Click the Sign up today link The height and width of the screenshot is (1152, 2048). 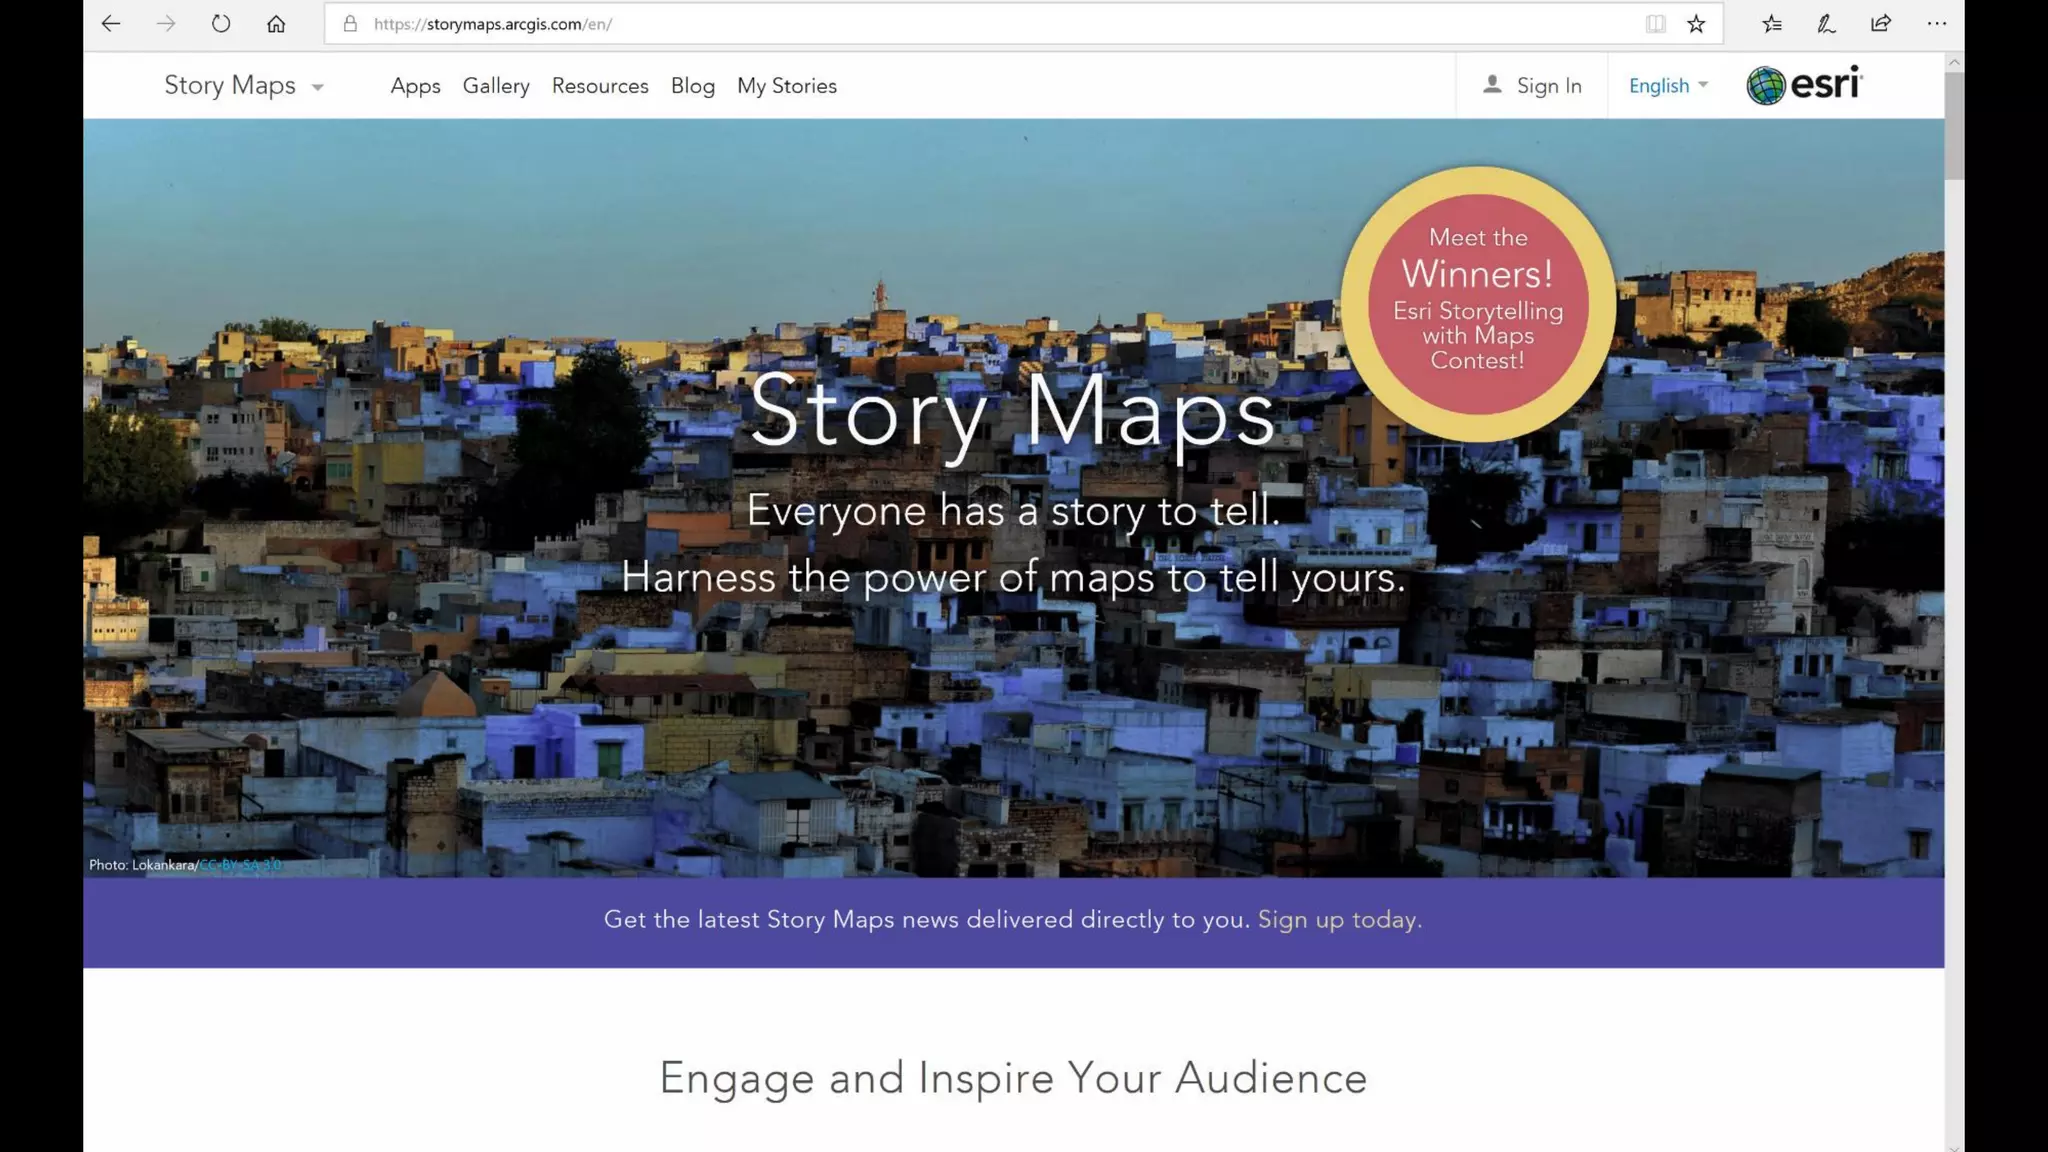pos(1339,920)
